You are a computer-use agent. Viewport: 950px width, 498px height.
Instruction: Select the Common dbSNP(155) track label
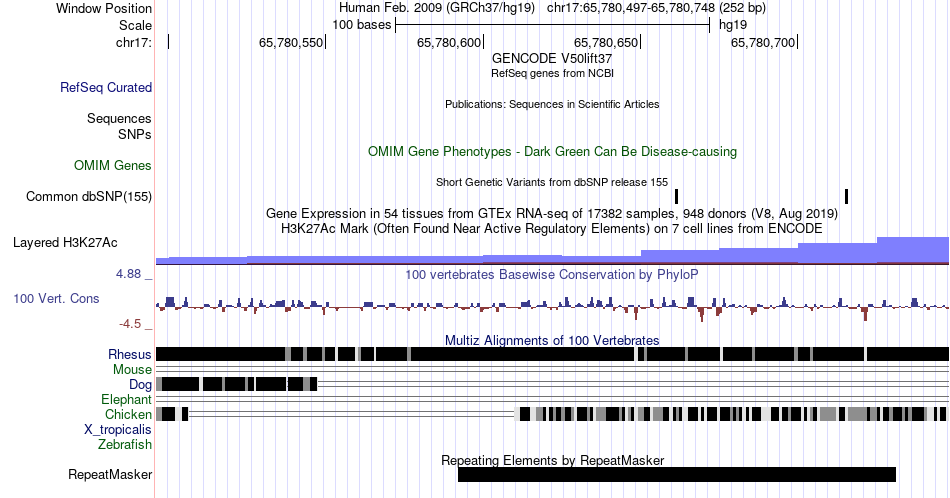(89, 196)
